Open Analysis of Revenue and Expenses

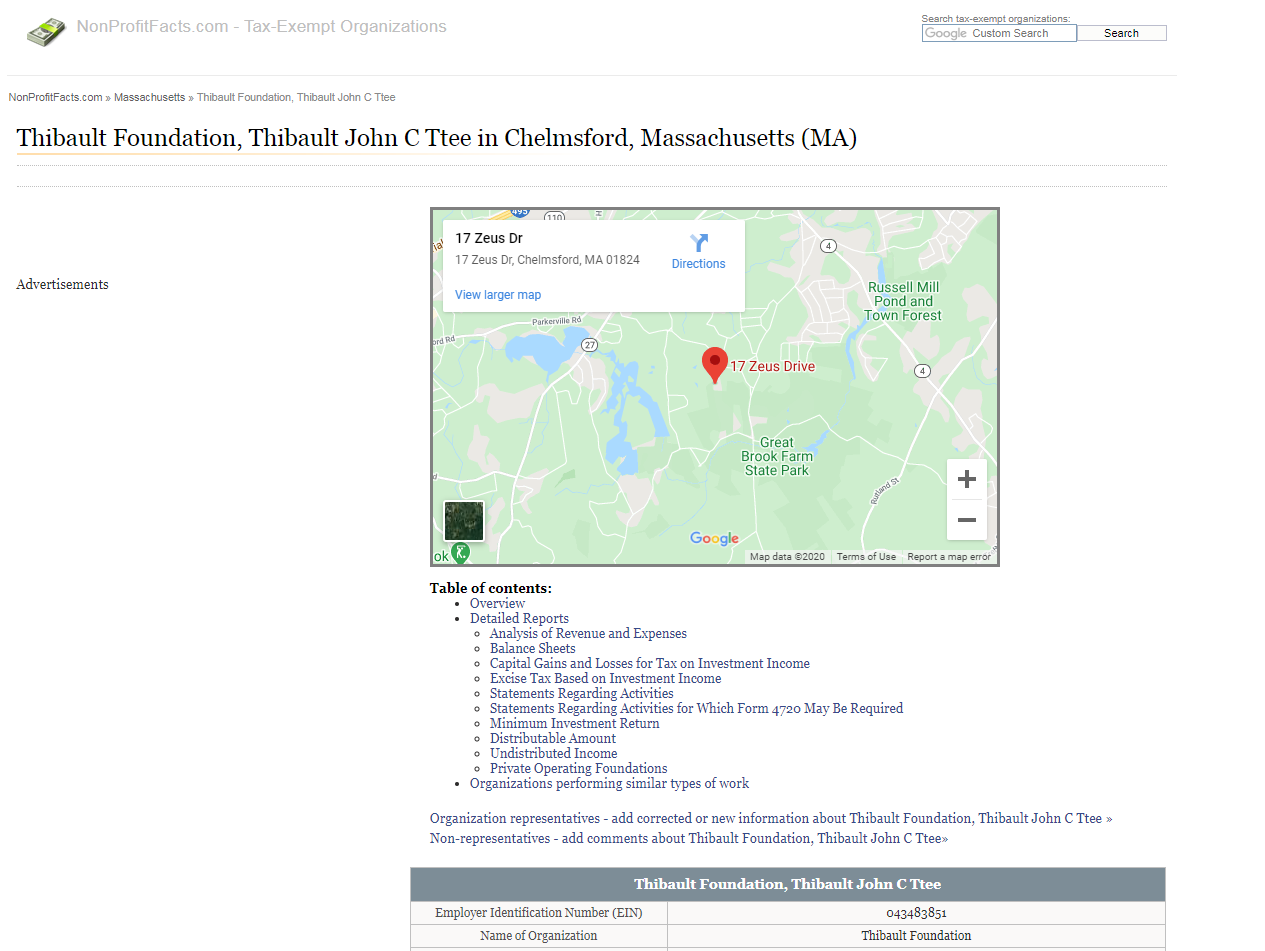point(588,633)
